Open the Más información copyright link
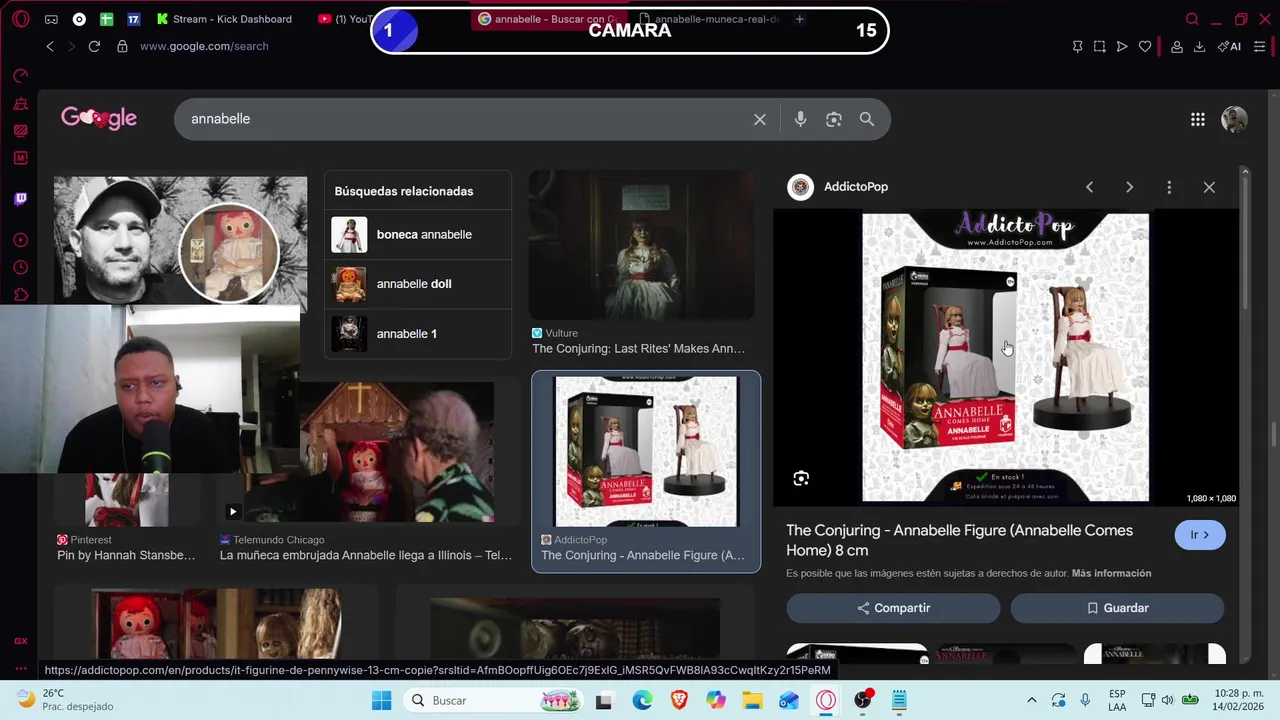Viewport: 1280px width, 720px height. pos(1111,573)
